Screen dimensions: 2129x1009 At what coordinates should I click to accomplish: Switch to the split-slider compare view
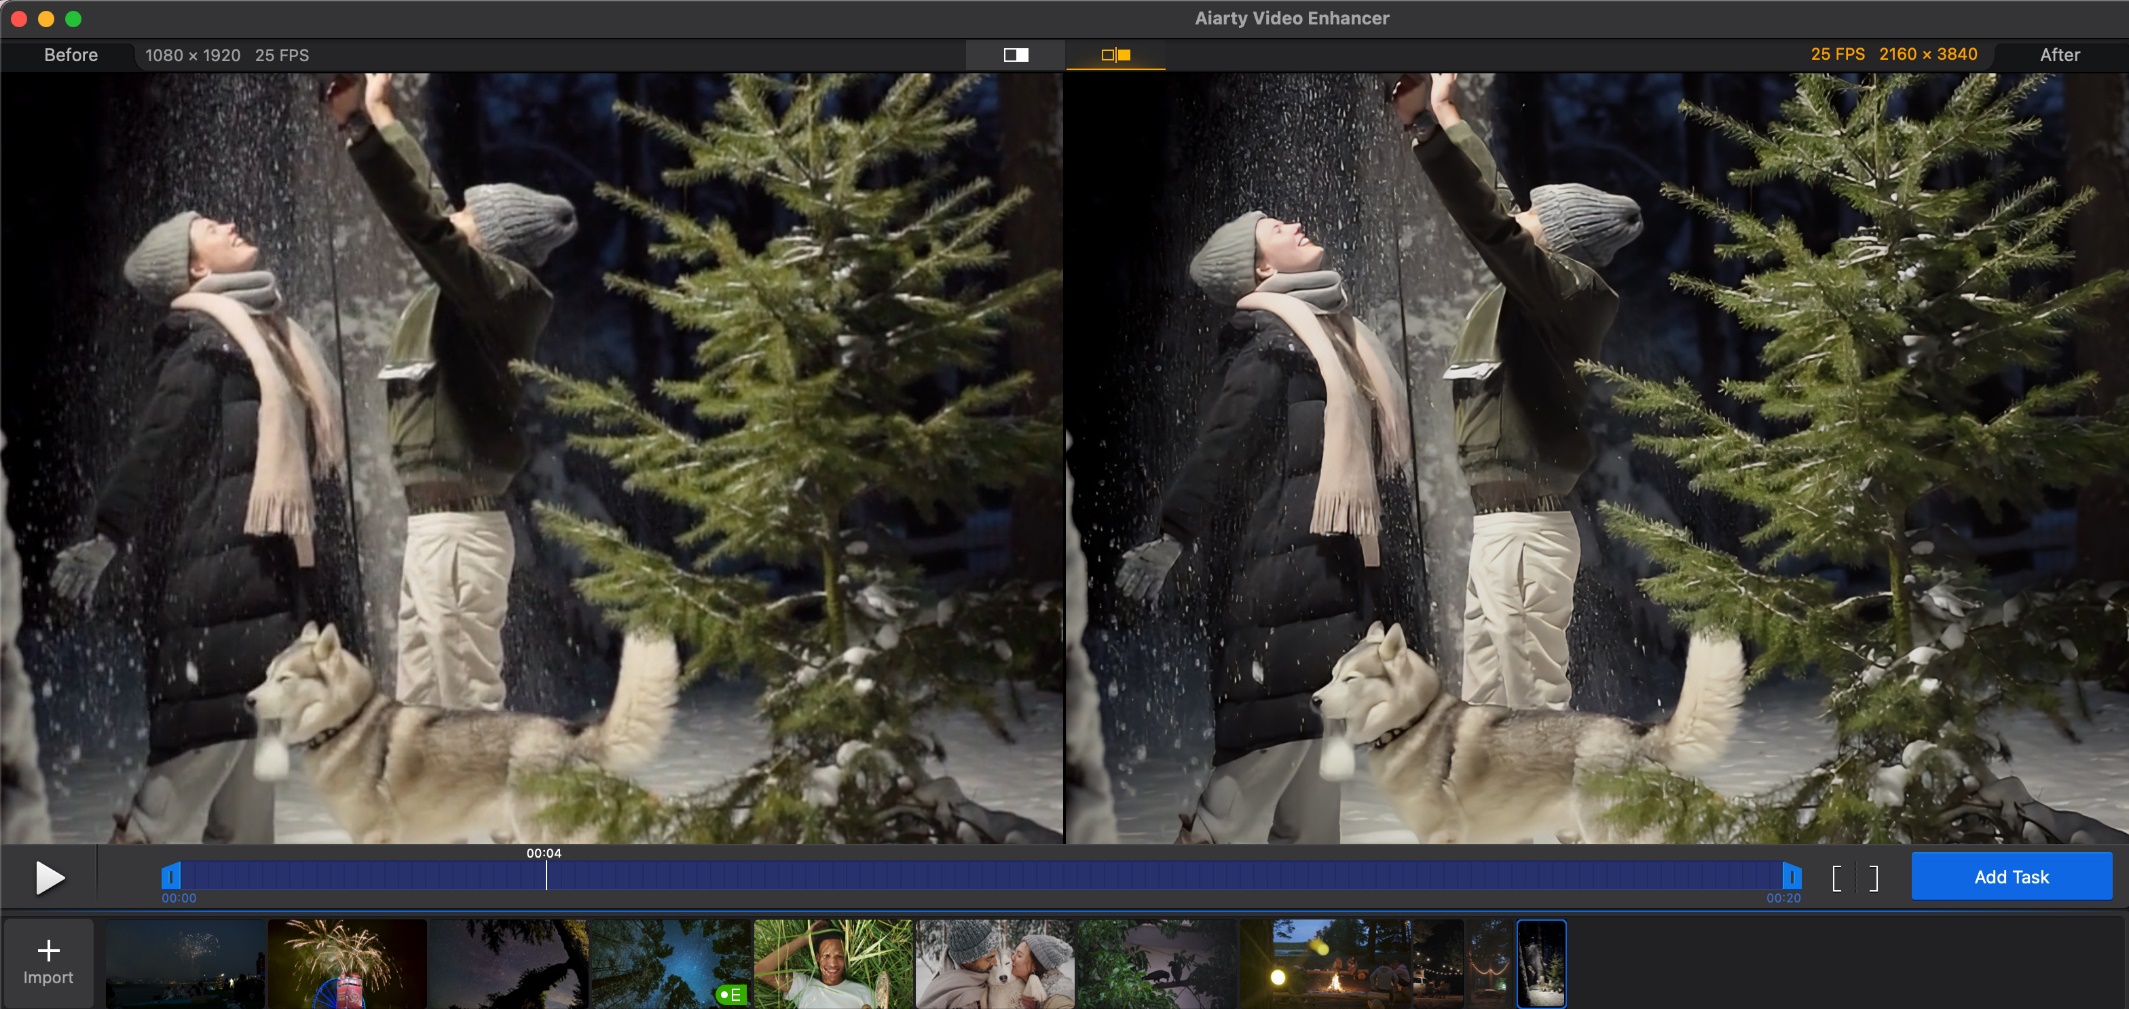click(1015, 55)
